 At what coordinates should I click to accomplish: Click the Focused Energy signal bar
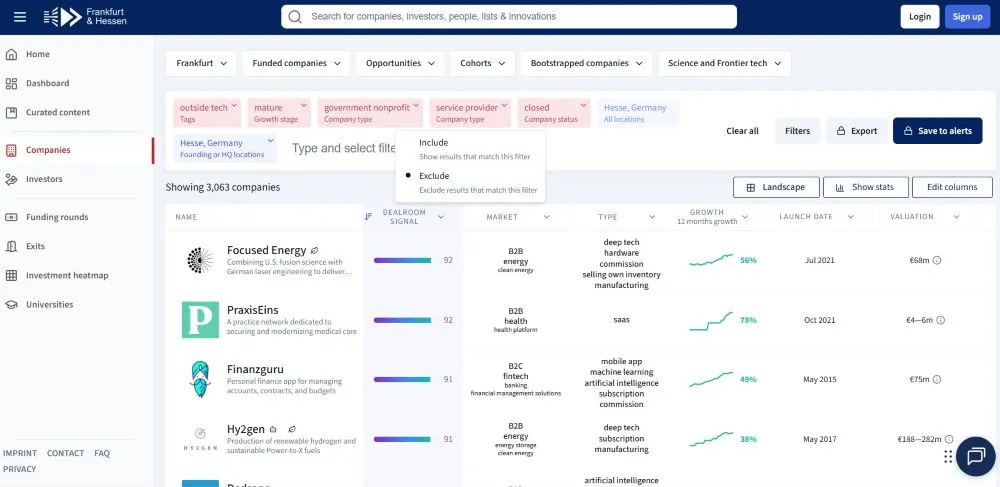(x=402, y=260)
